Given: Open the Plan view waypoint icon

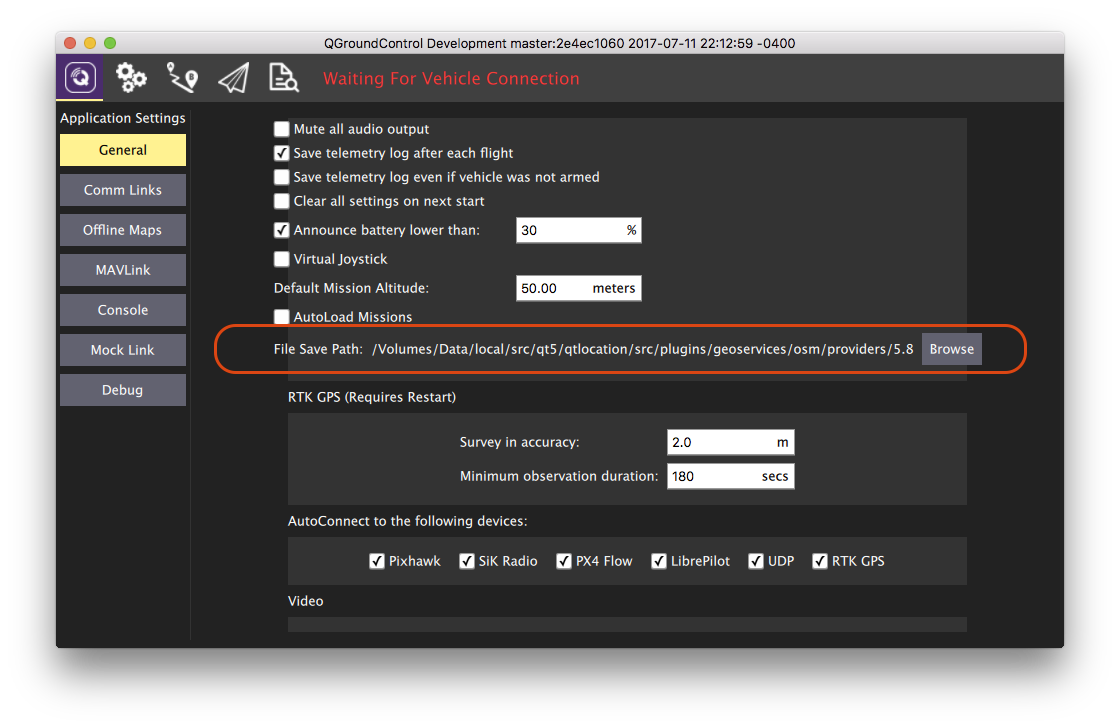Looking at the screenshot, I should [x=182, y=77].
